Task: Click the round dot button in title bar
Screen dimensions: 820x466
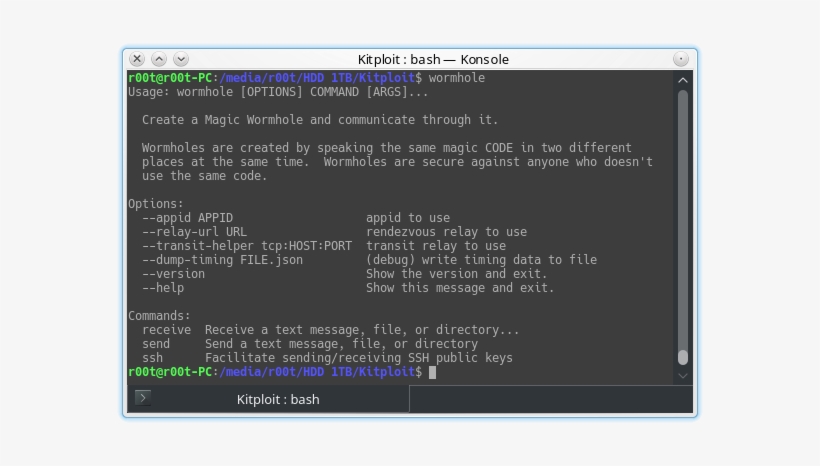Action: coord(681,59)
